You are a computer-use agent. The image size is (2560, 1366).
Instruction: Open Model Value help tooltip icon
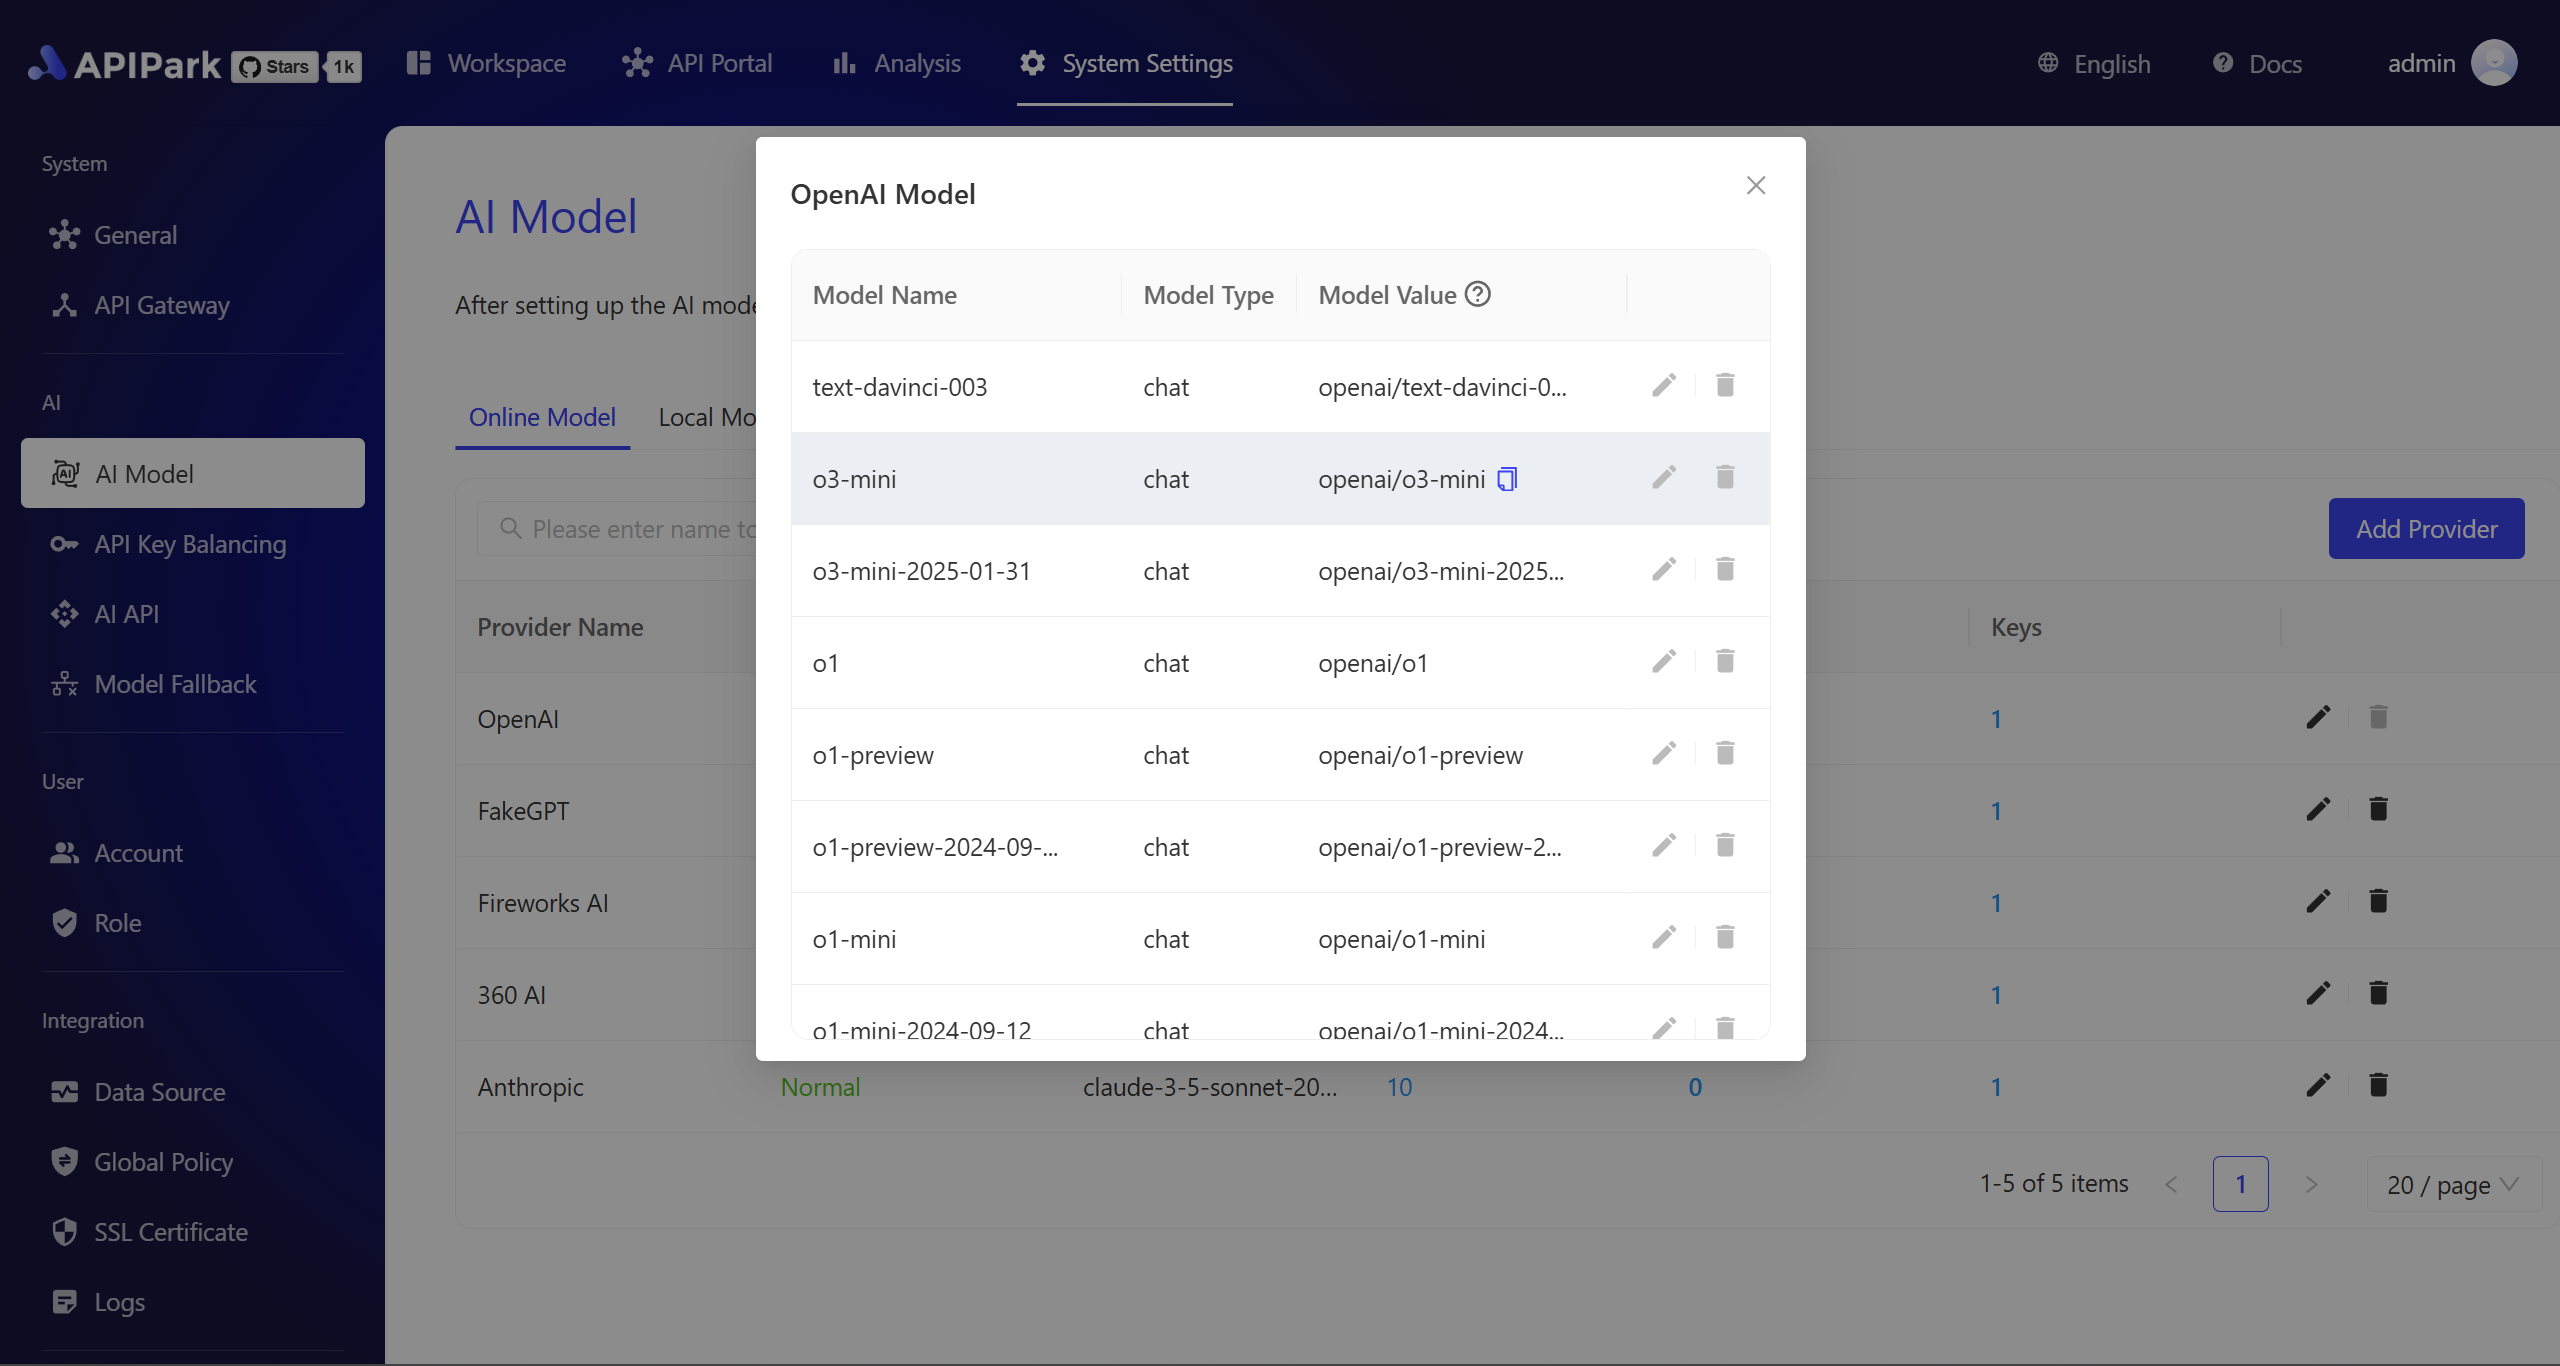[x=1477, y=294]
